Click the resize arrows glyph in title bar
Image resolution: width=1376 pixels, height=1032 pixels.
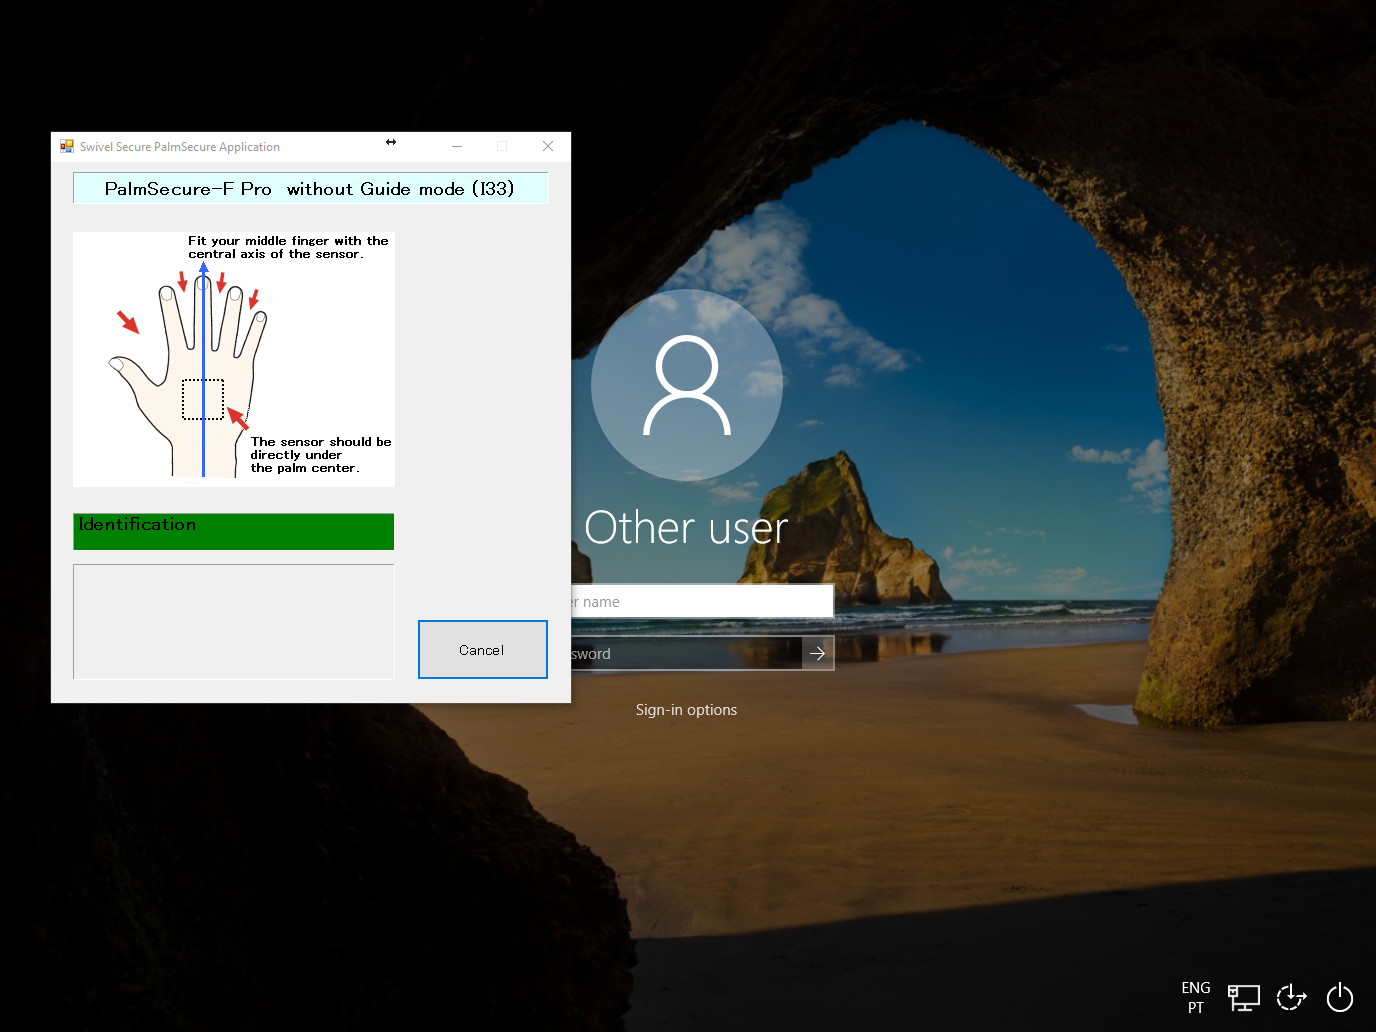tap(390, 142)
